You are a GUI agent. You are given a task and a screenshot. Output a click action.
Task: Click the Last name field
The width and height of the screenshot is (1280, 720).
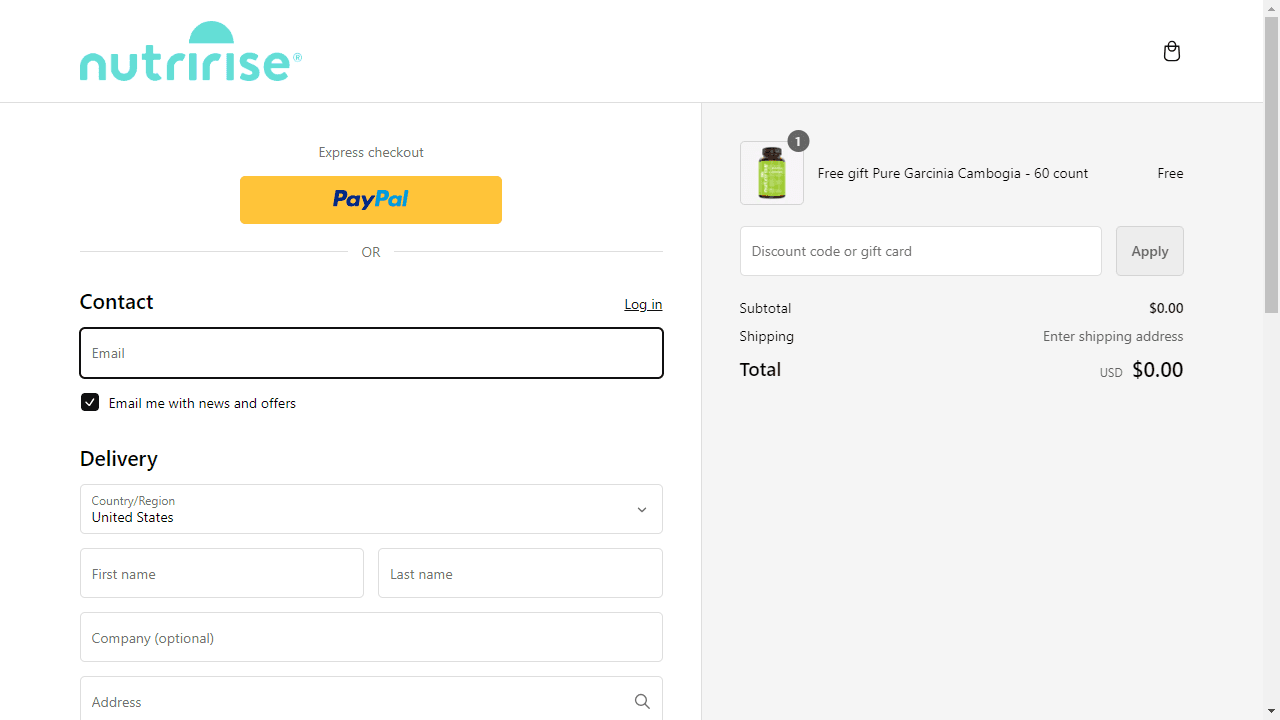click(520, 573)
